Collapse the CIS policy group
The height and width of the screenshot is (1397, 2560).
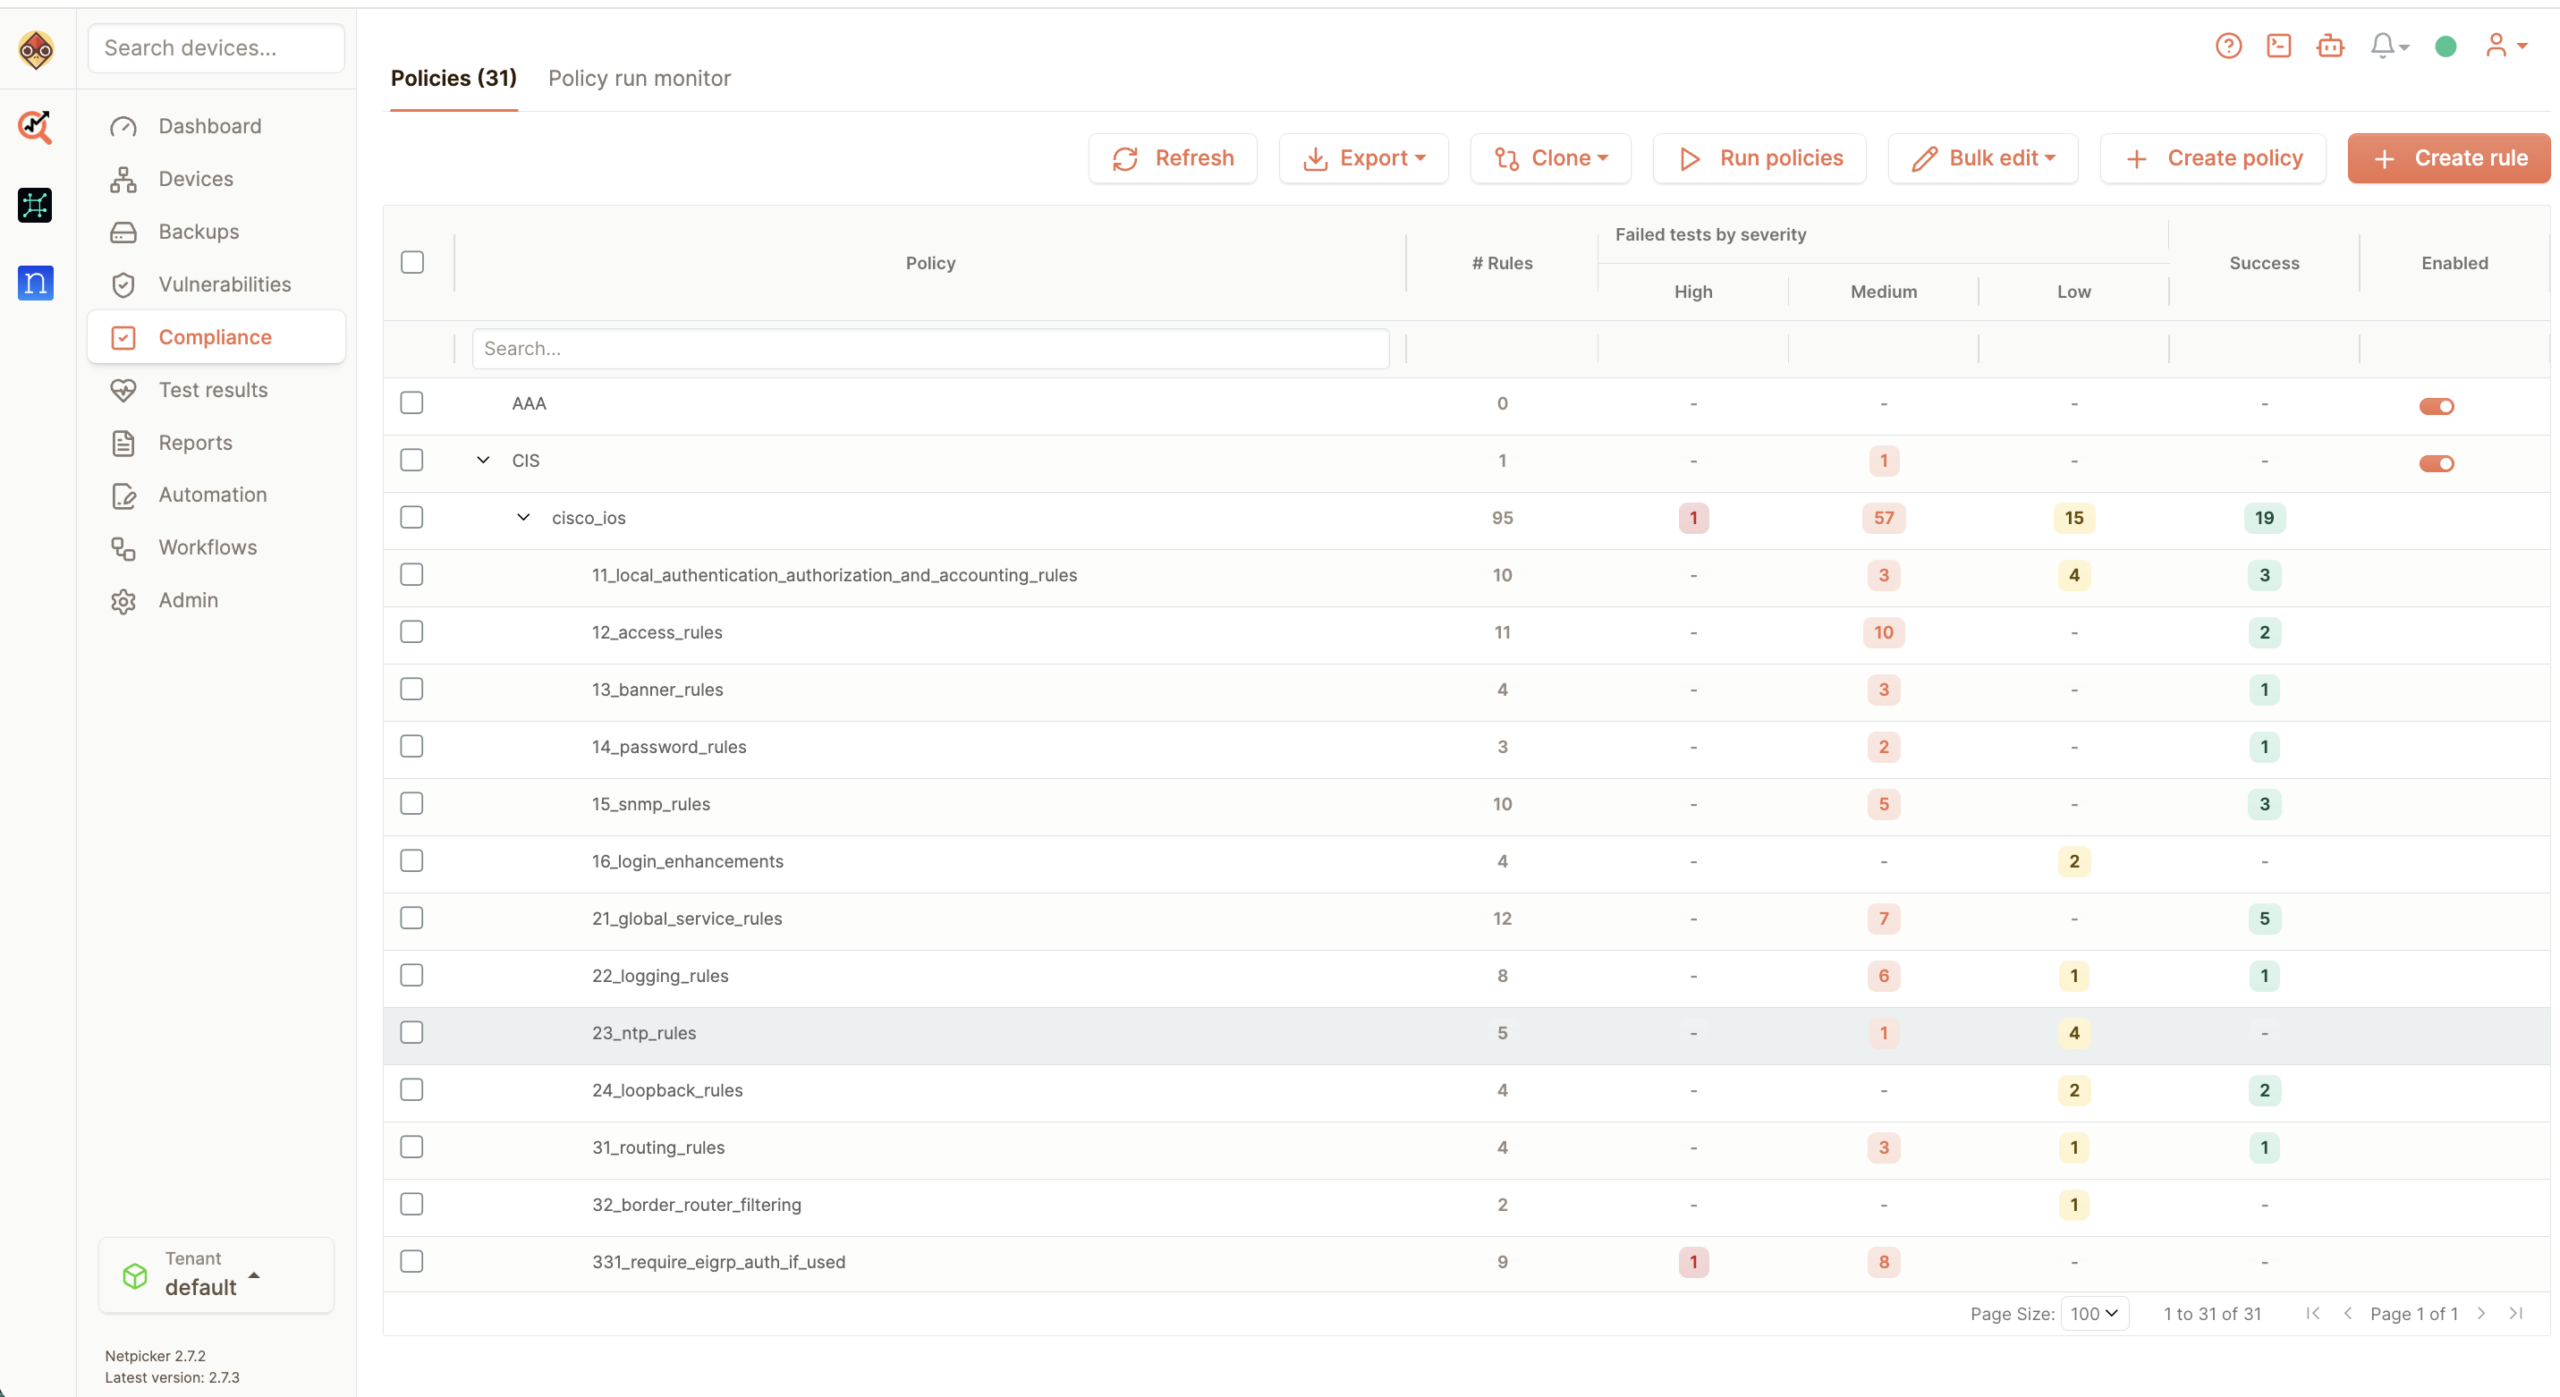click(483, 460)
